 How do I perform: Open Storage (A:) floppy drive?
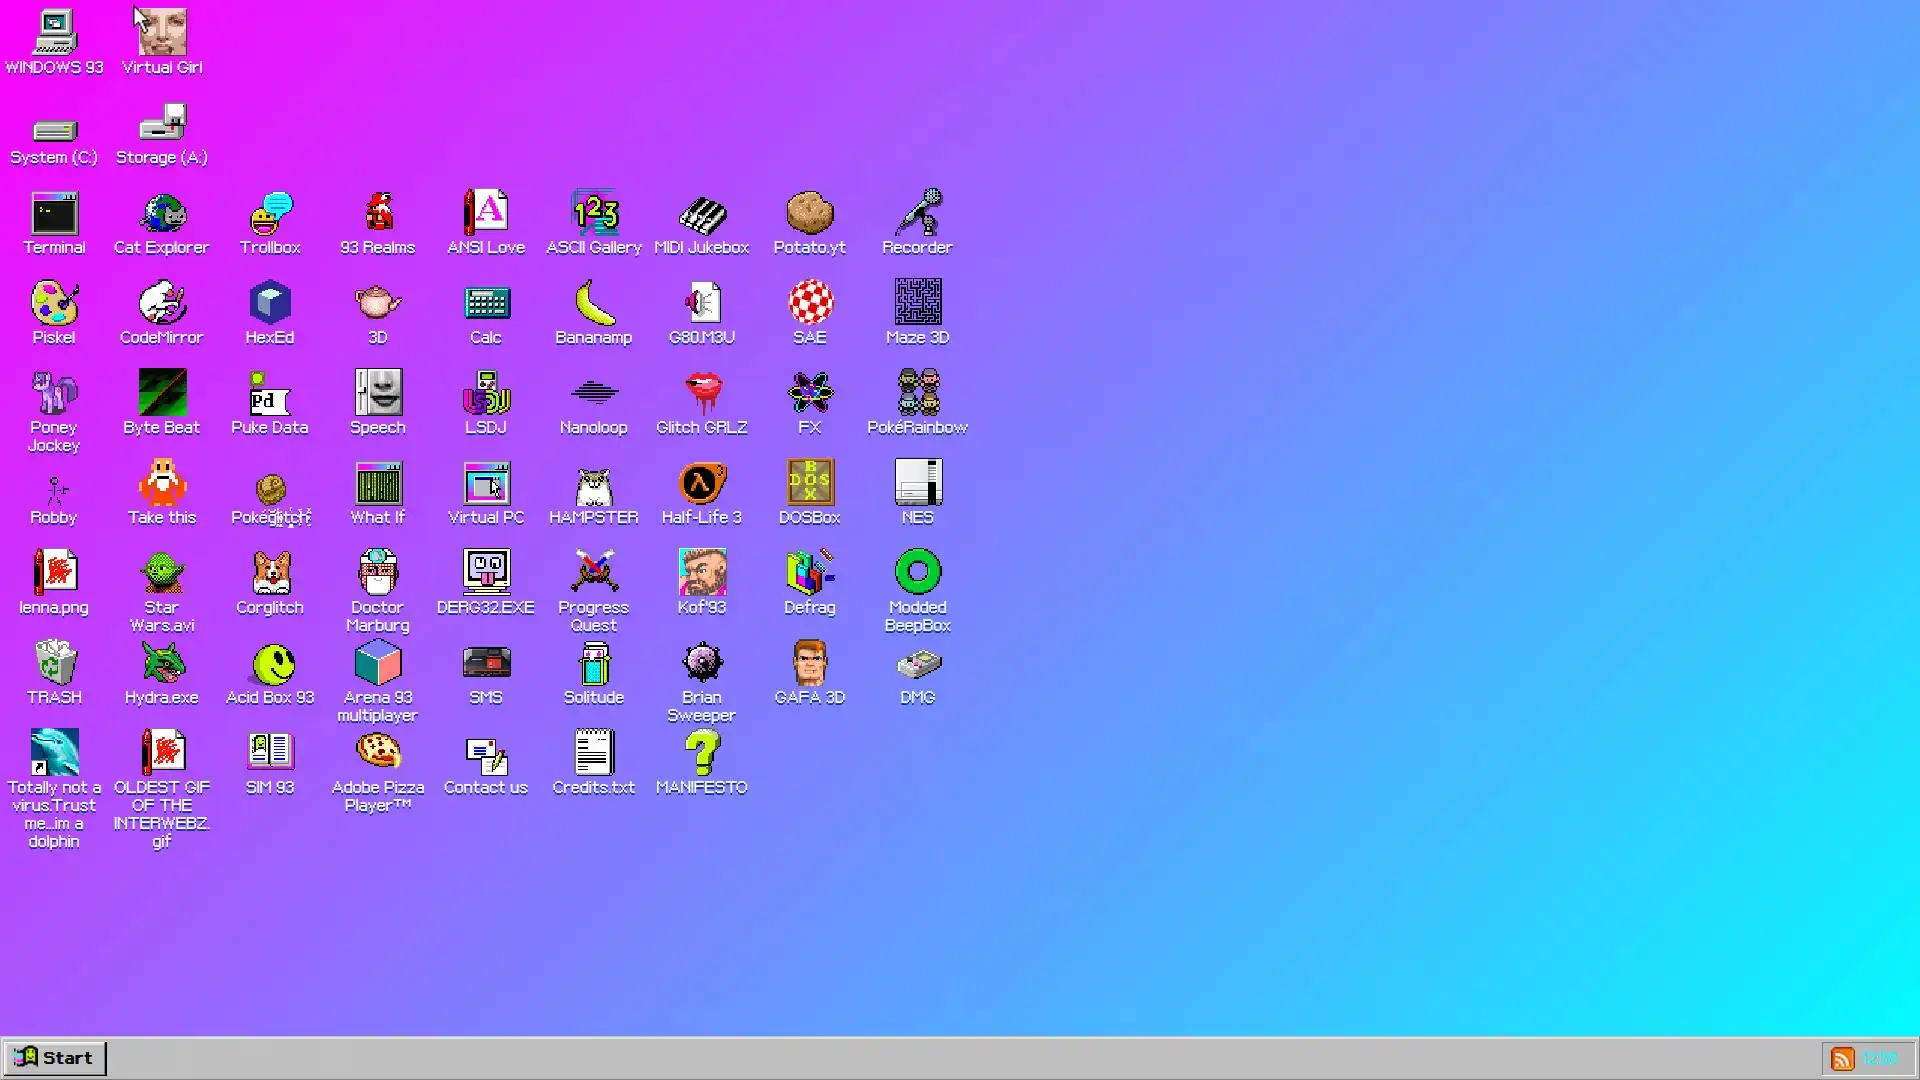tap(162, 124)
